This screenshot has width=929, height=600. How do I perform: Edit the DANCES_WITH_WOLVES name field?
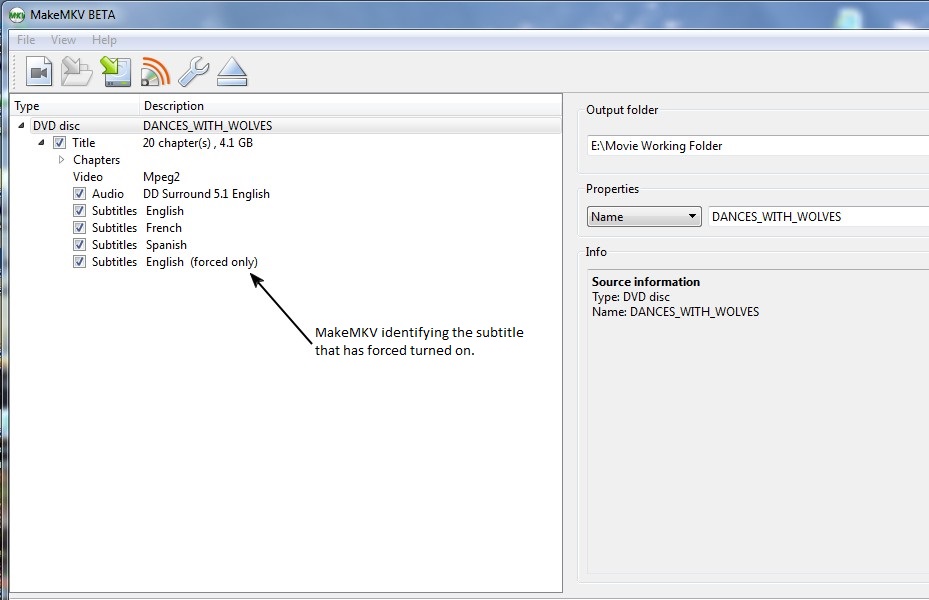818,216
